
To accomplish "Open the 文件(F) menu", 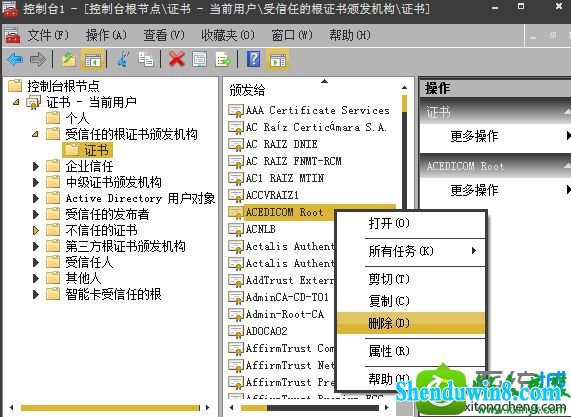I will pyautogui.click(x=48, y=35).
